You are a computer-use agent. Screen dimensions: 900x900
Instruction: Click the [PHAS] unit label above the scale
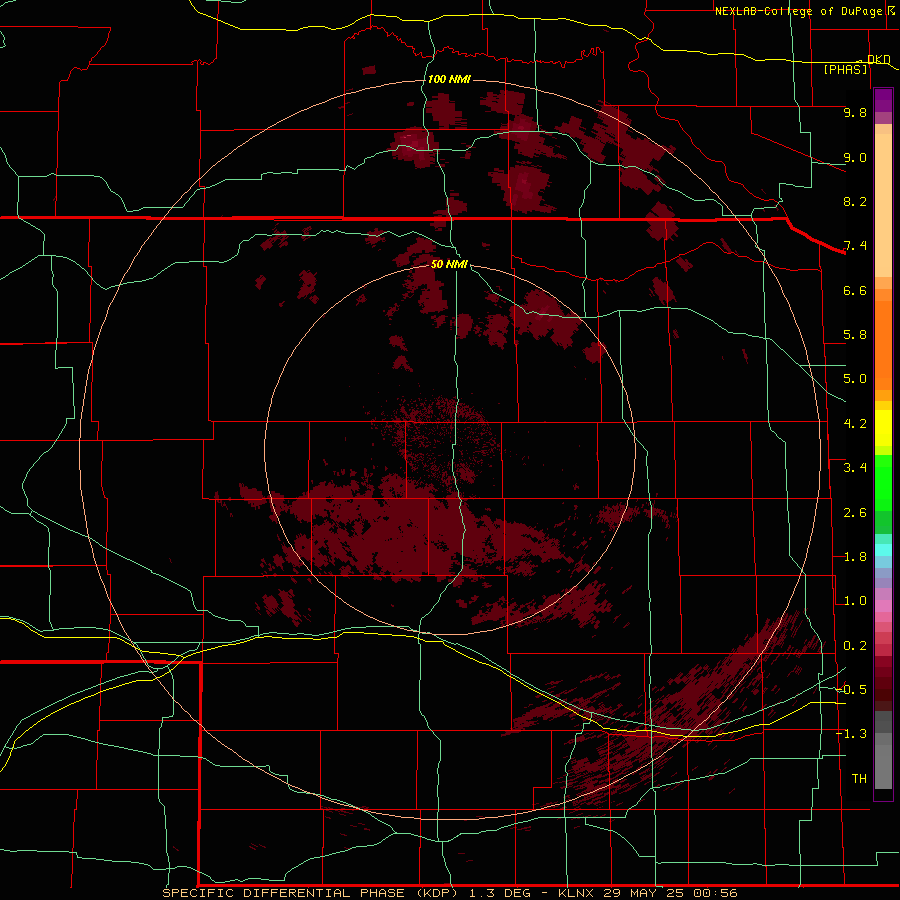pyautogui.click(x=845, y=69)
